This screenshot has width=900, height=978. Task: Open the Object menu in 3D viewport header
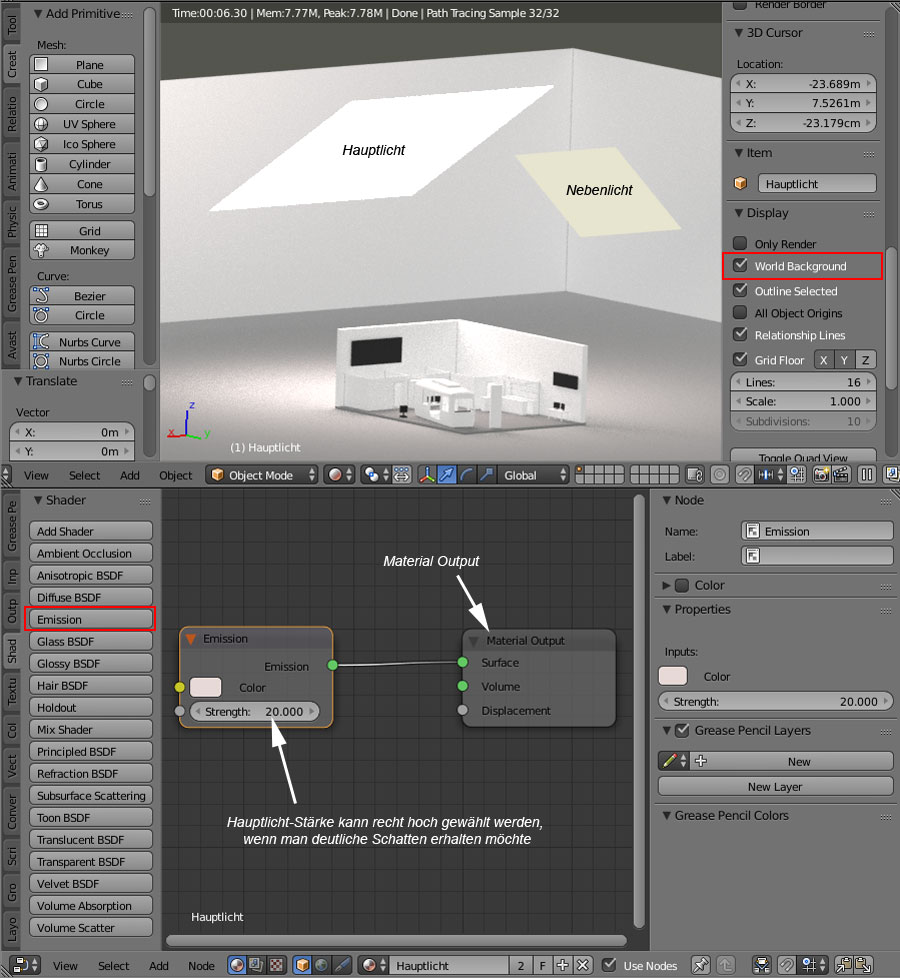pos(175,475)
